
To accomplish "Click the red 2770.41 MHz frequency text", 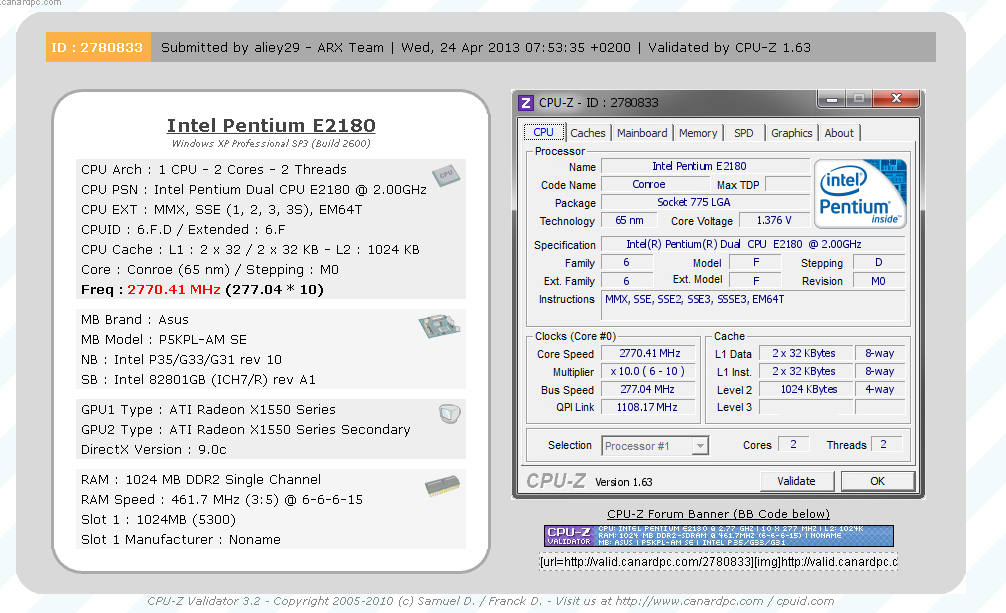I will coord(174,289).
